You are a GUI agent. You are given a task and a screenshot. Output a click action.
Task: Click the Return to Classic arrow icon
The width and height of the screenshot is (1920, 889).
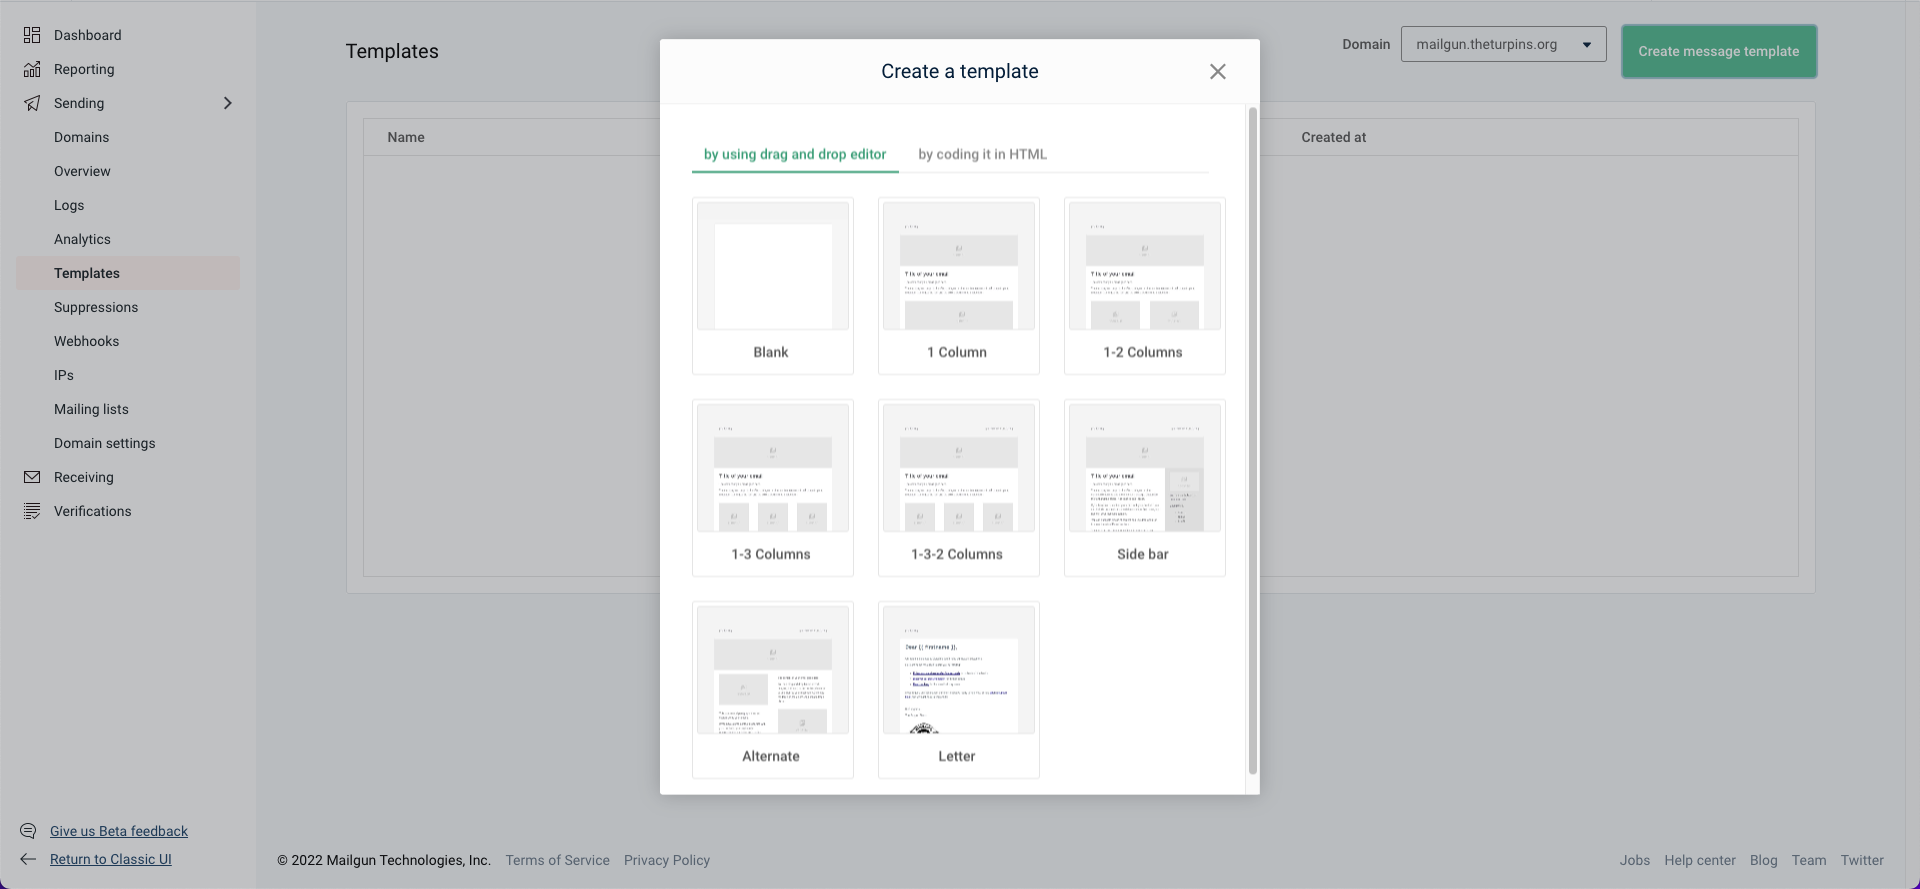[28, 859]
